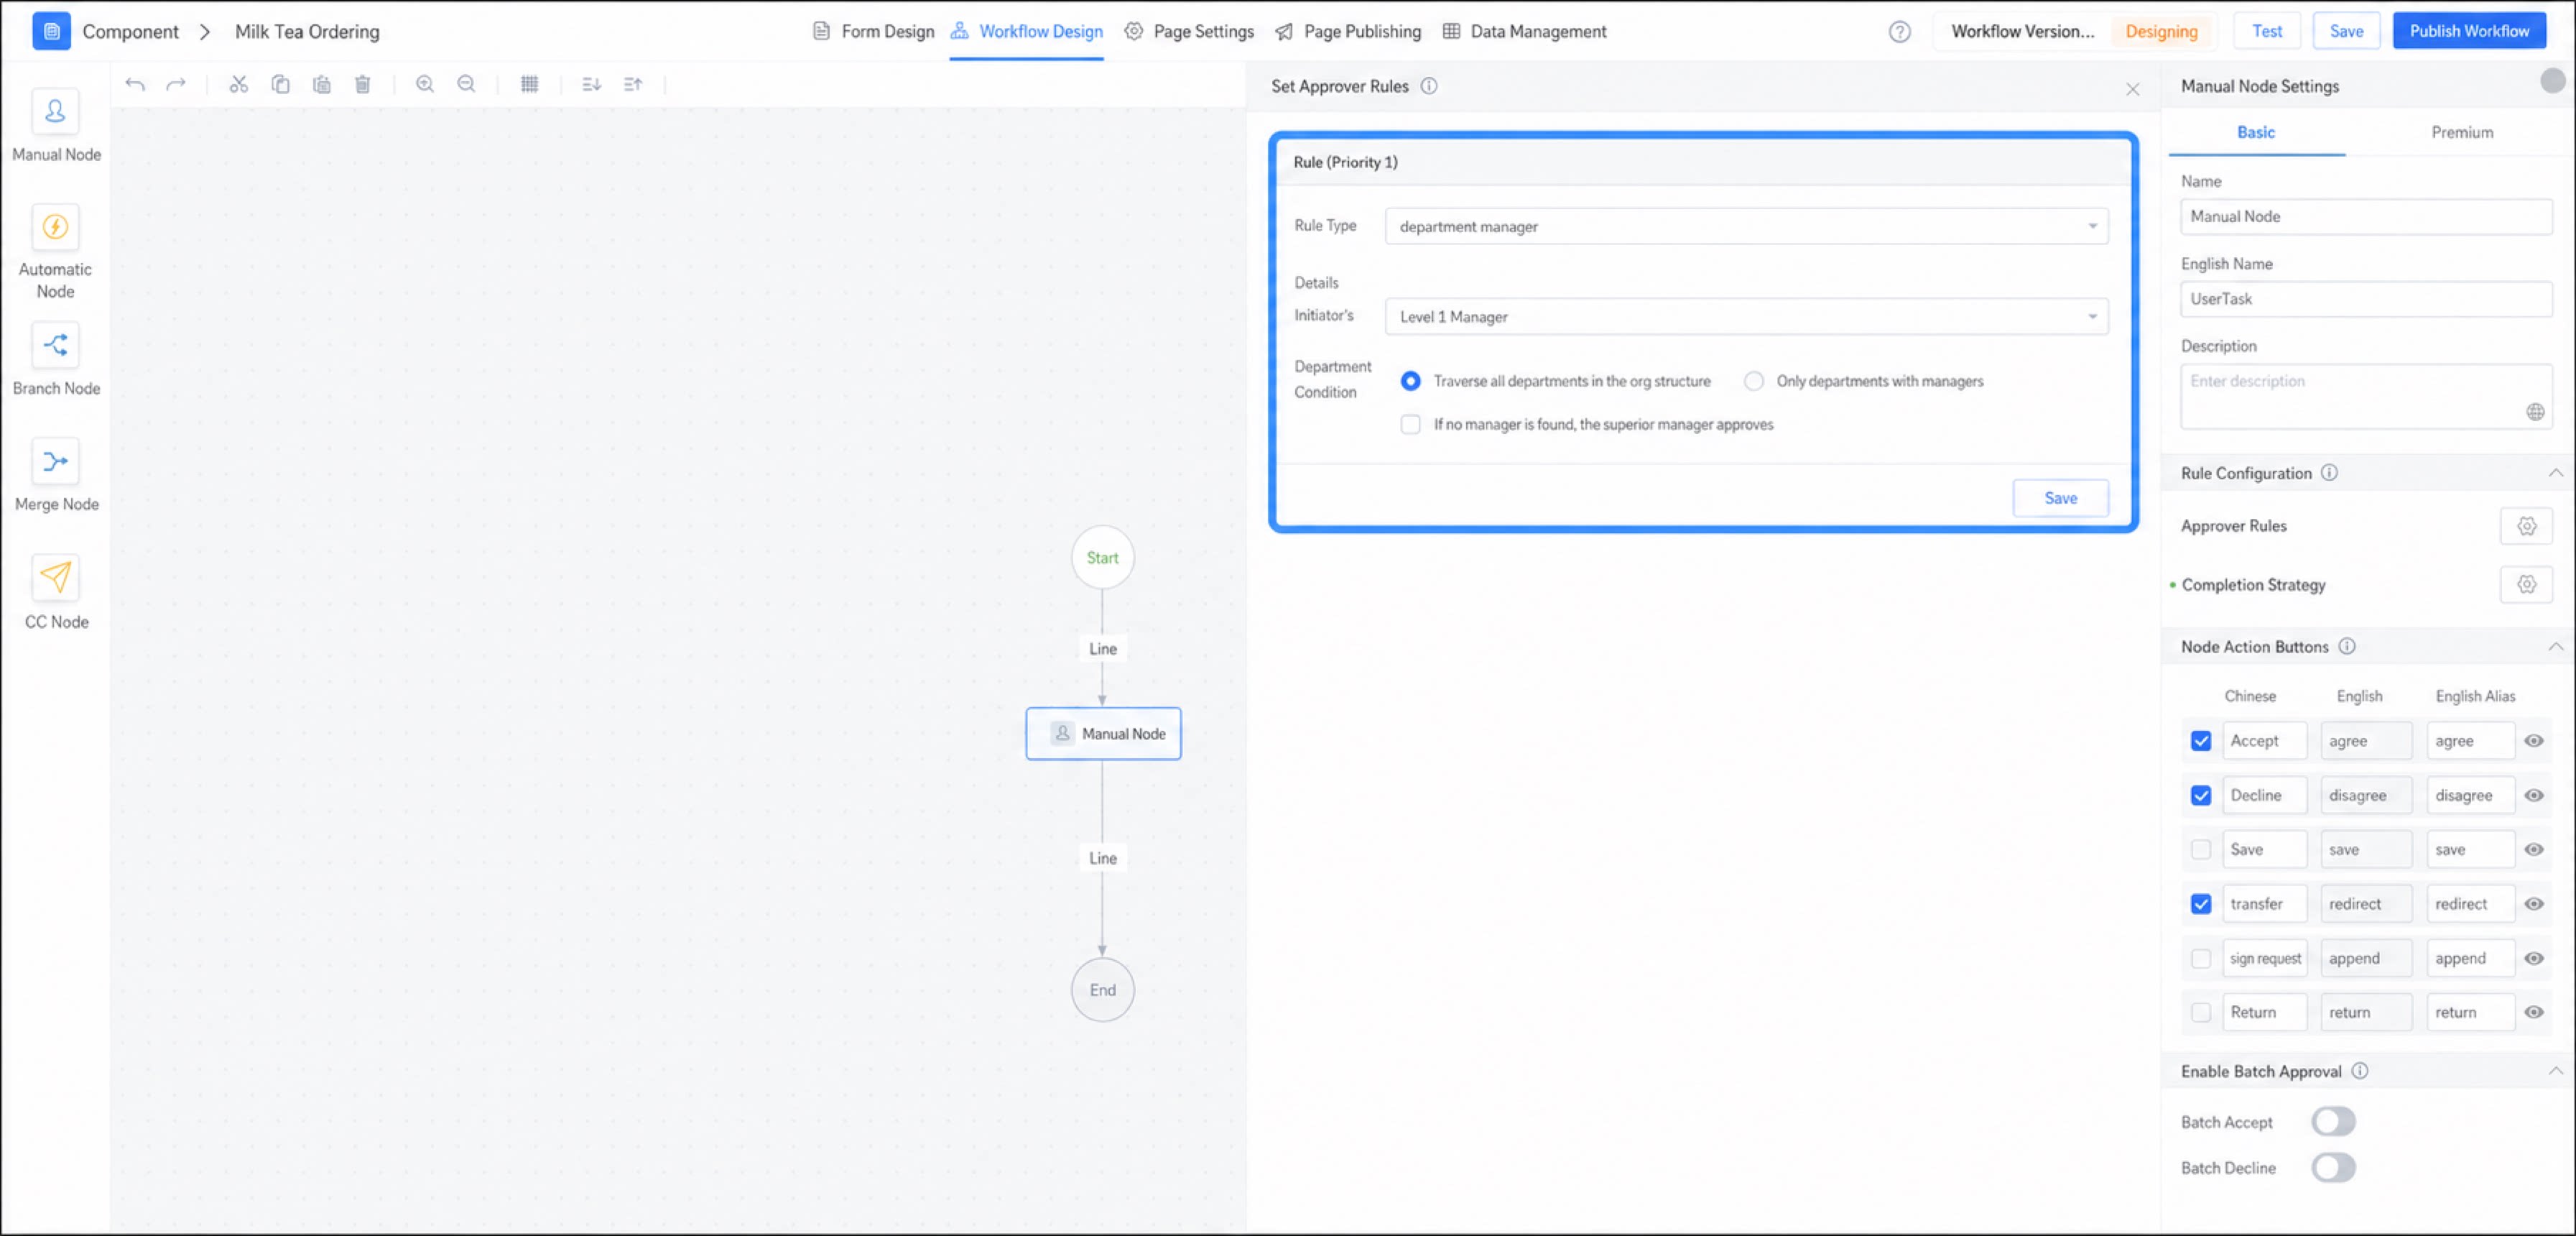Click the Enter description text field
The image size is (2576, 1236).
click(2365, 396)
